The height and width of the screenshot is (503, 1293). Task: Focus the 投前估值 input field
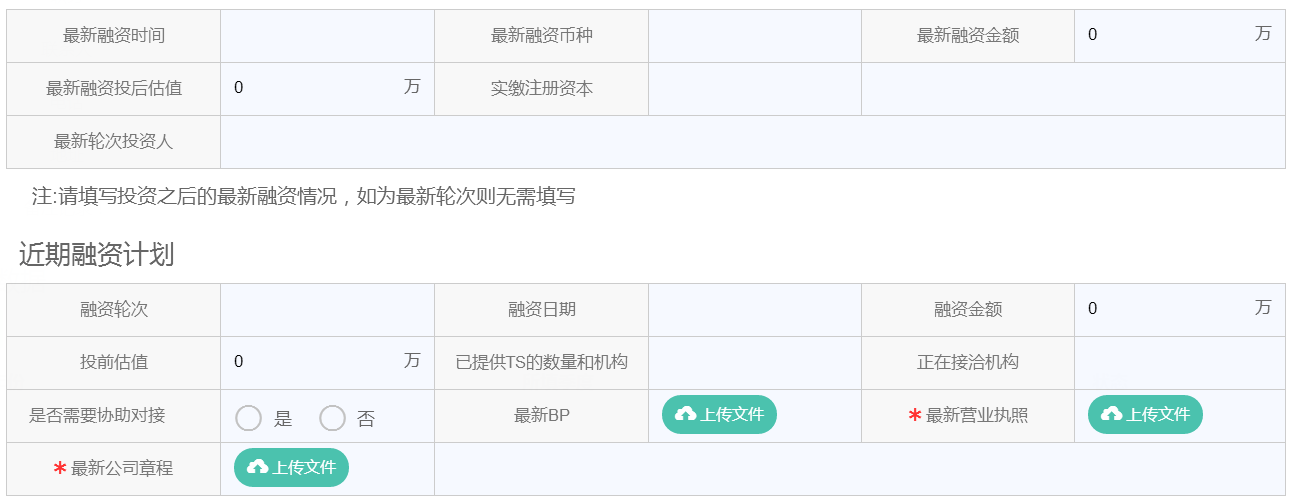pos(311,362)
